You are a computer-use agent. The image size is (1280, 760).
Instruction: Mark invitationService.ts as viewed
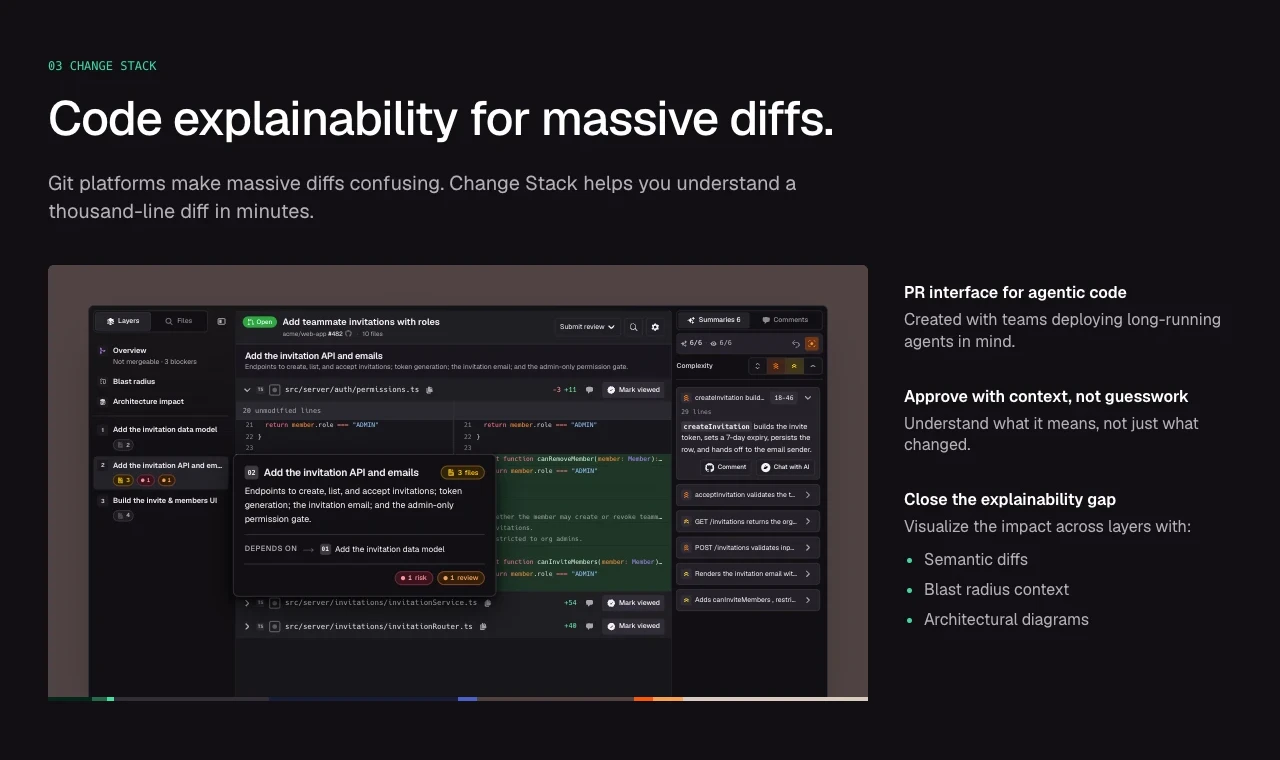click(x=633, y=603)
